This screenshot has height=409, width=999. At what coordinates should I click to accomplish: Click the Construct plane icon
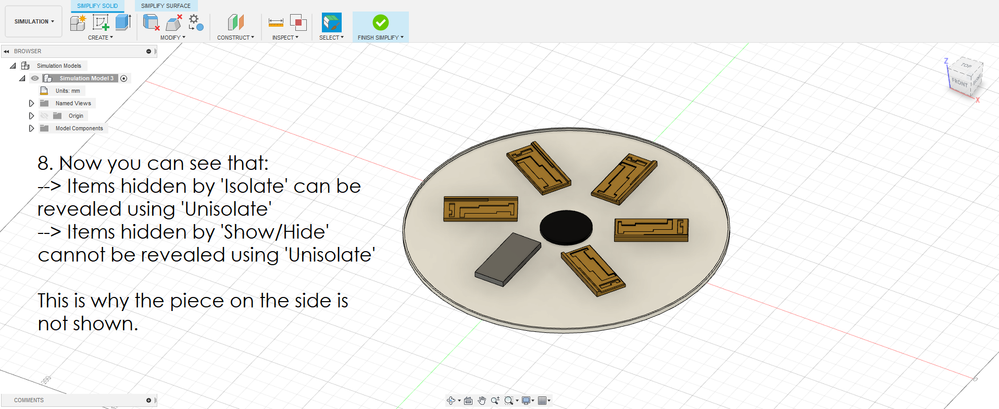click(236, 22)
